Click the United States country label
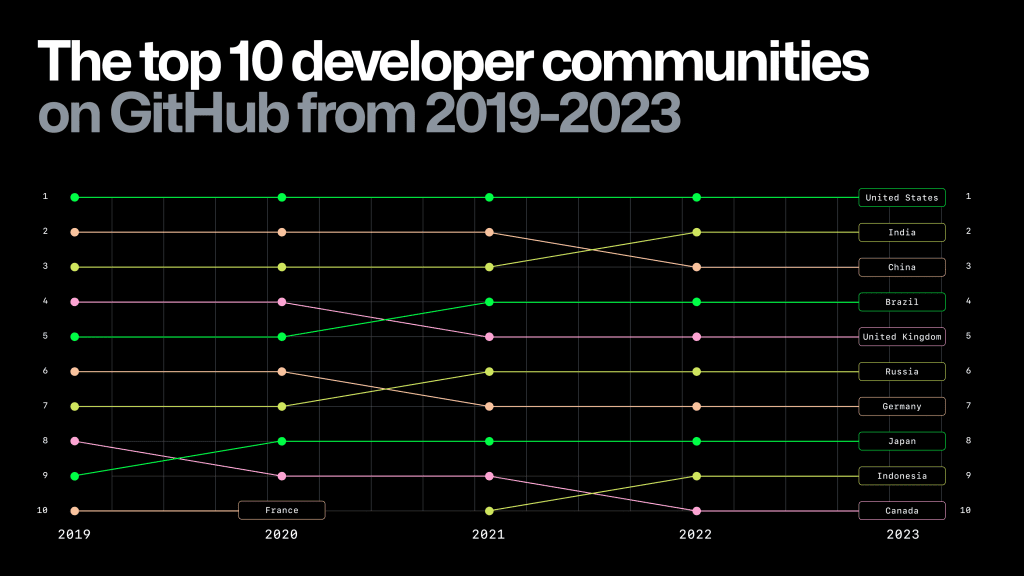The image size is (1024, 576). click(x=901, y=197)
